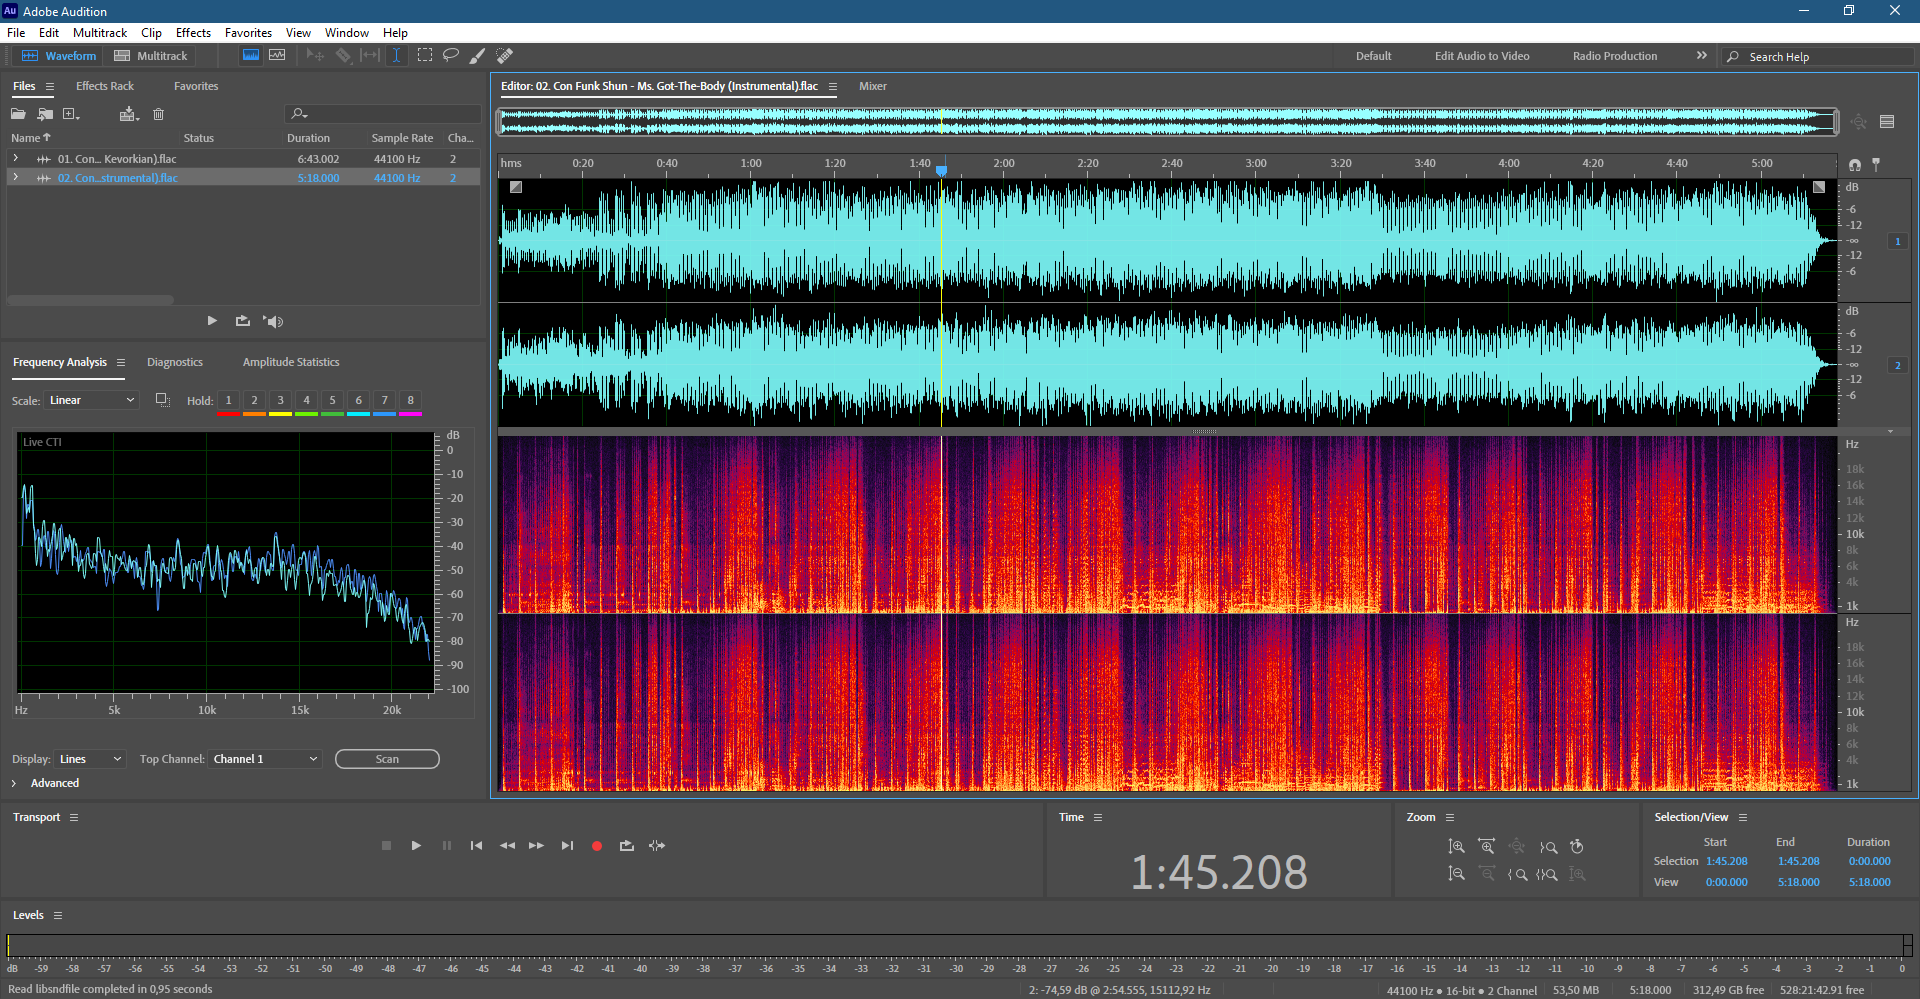1920x999 pixels.
Task: Select the Default workspace
Action: (x=1373, y=56)
